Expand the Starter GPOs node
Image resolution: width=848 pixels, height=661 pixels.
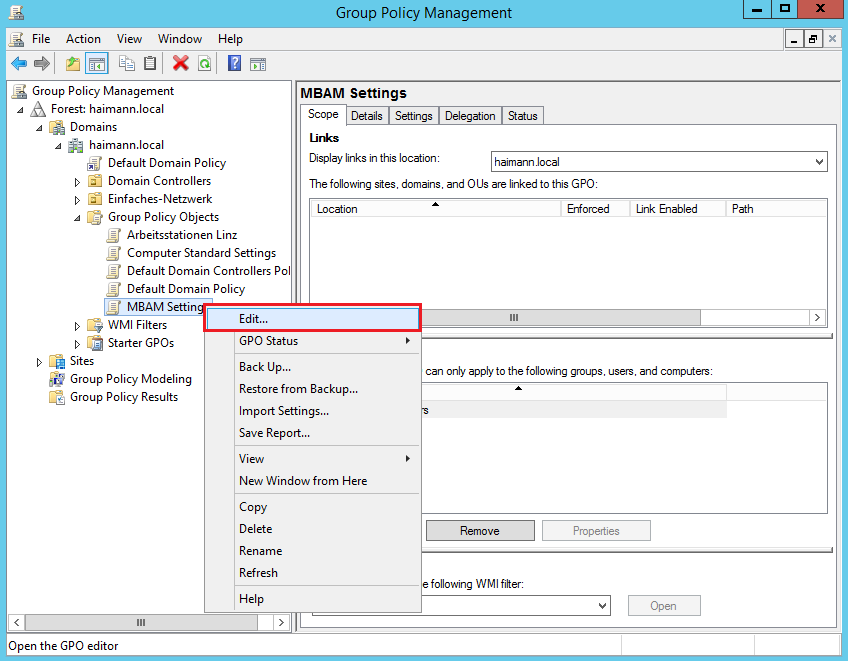point(77,344)
